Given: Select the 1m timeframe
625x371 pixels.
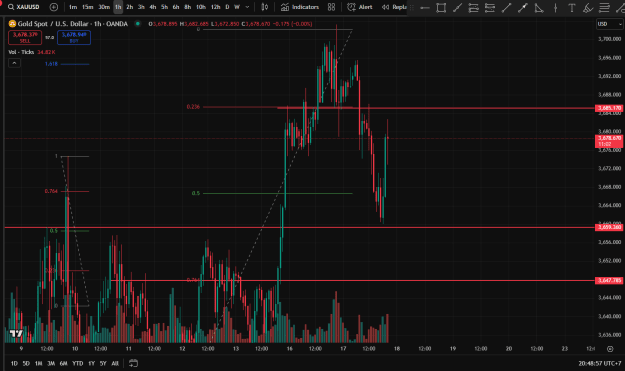Looking at the screenshot, I should 73,7.
